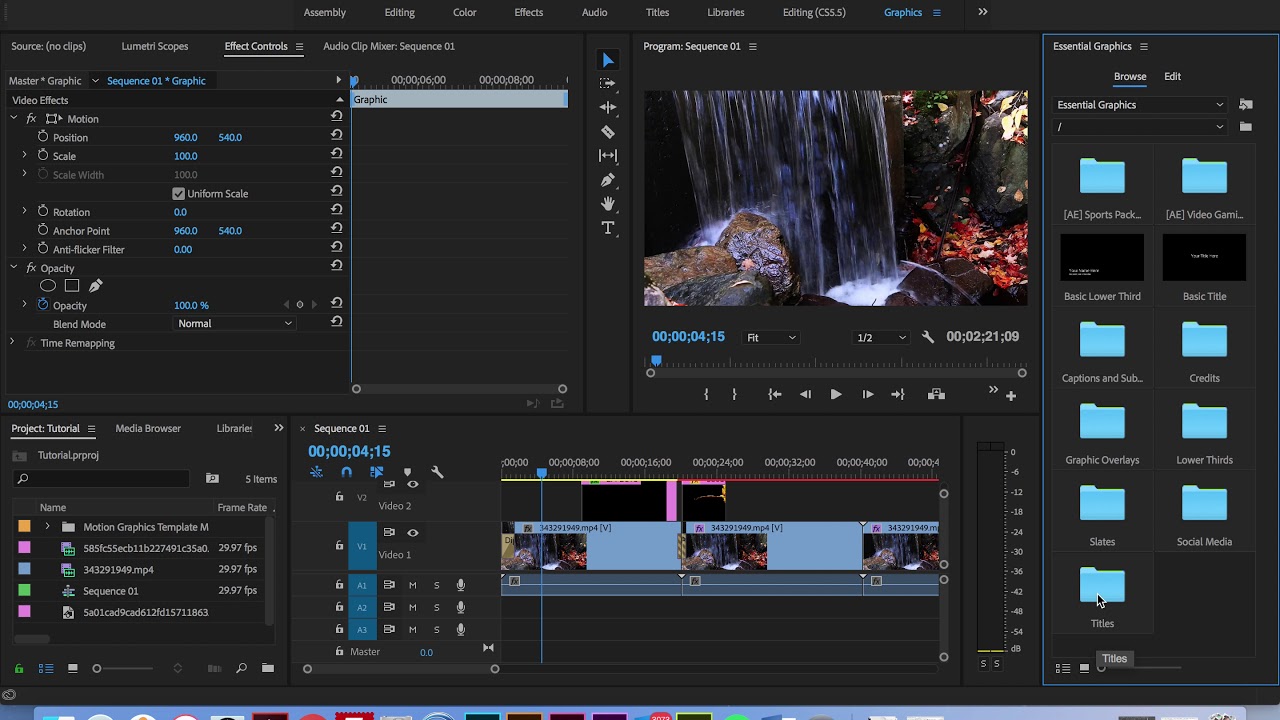Open the Fit zoom level dropdown
The image size is (1280, 720).
pyautogui.click(x=771, y=338)
